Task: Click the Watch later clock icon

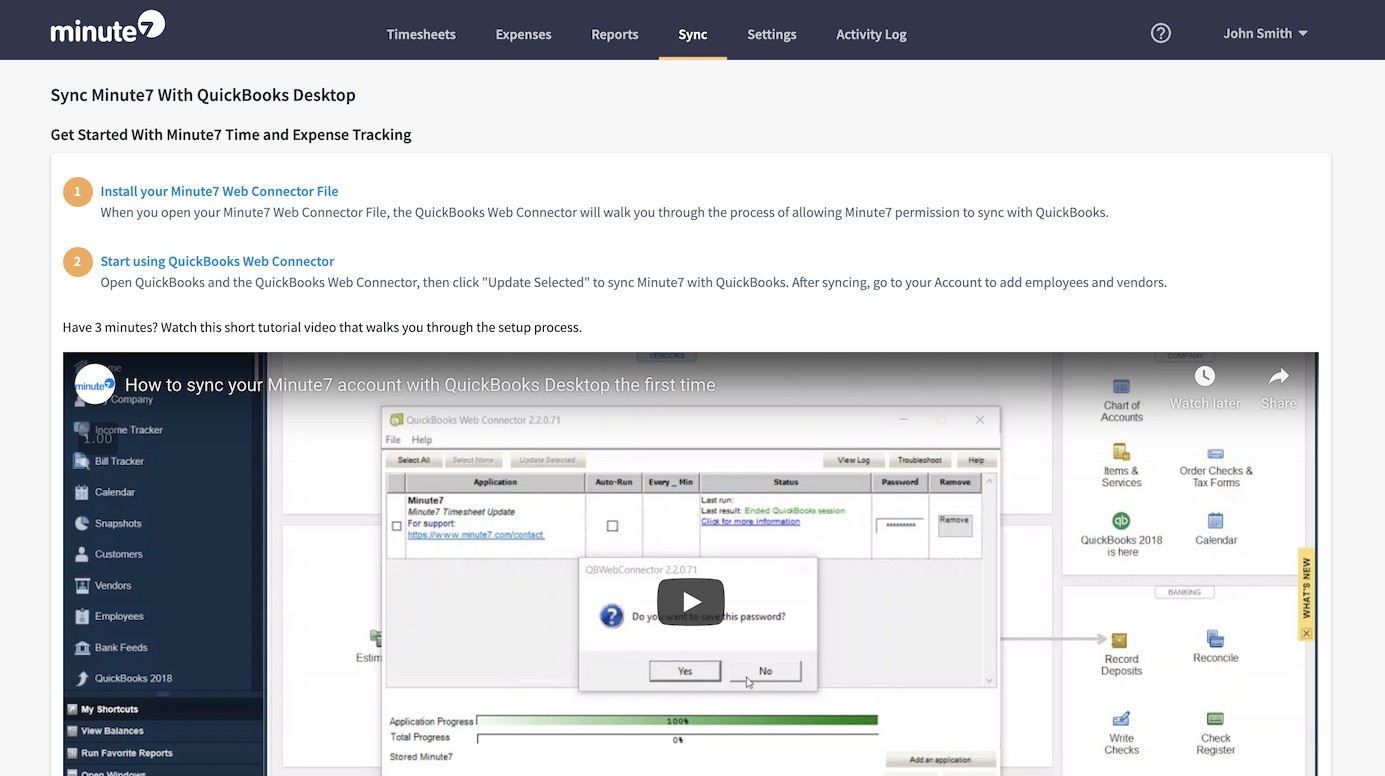Action: [1204, 377]
